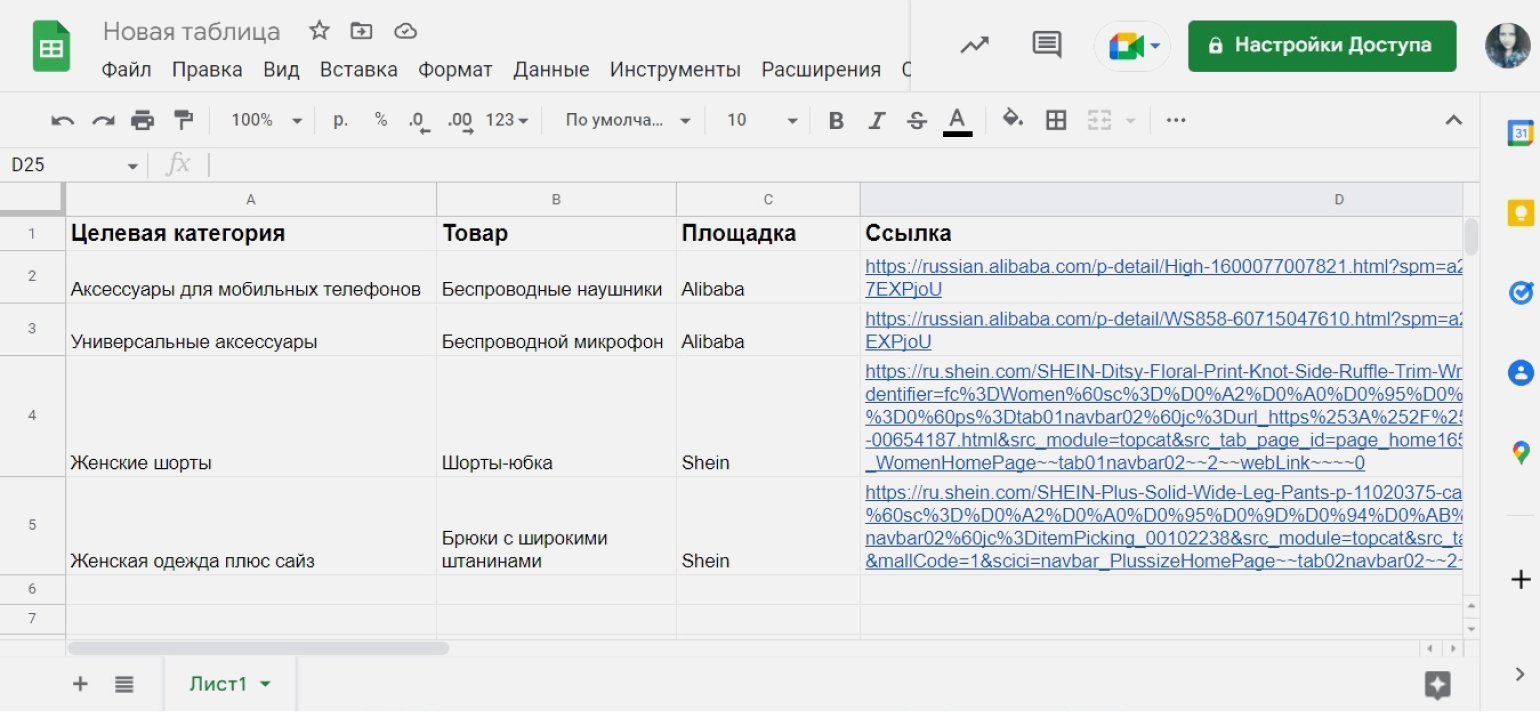The height and width of the screenshot is (712, 1540).
Task: Move document to folder icon
Action: click(x=361, y=31)
